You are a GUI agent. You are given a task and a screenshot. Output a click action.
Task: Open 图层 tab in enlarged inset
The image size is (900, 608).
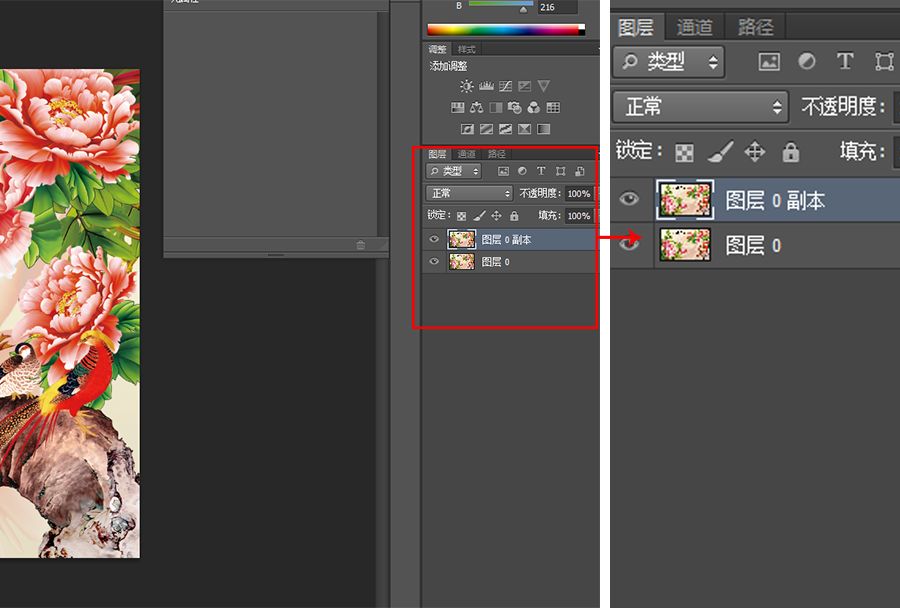pyautogui.click(x=636, y=27)
